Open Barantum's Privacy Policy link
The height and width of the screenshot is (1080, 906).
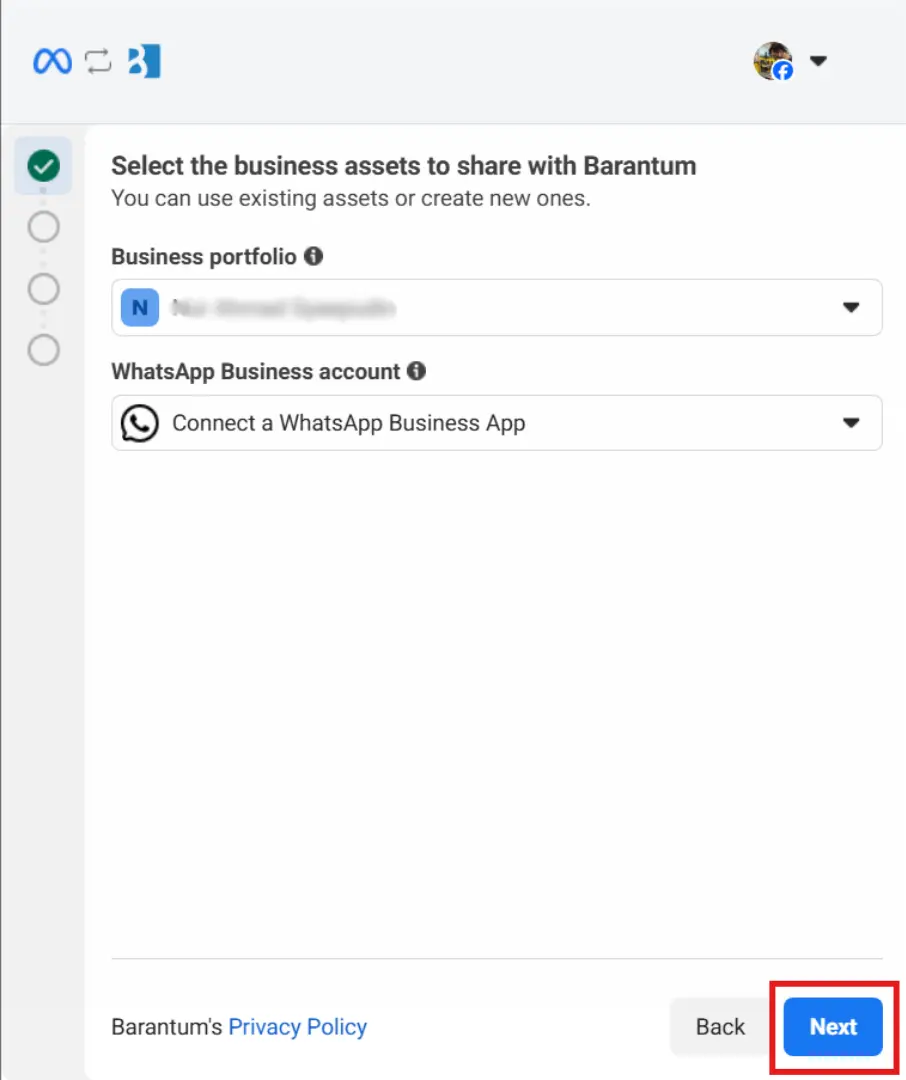point(297,1026)
